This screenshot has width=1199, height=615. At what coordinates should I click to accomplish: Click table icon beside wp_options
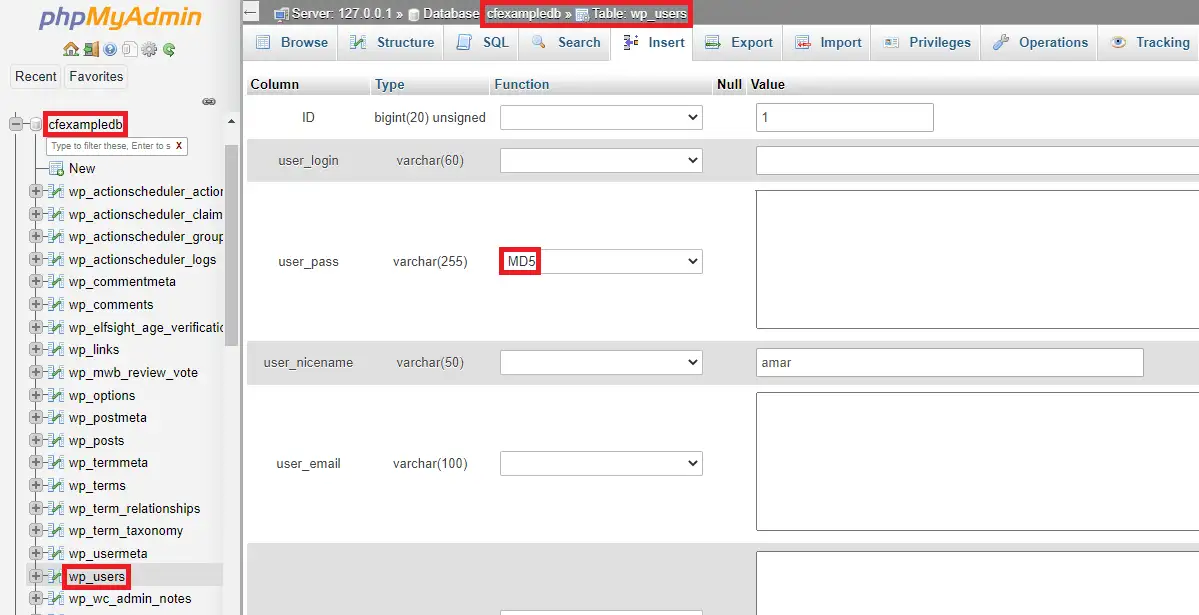pyautogui.click(x=55, y=395)
